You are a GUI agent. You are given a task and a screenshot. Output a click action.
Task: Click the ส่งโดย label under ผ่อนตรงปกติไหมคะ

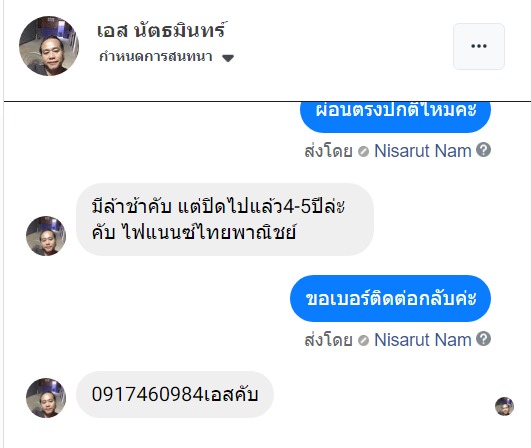(328, 151)
